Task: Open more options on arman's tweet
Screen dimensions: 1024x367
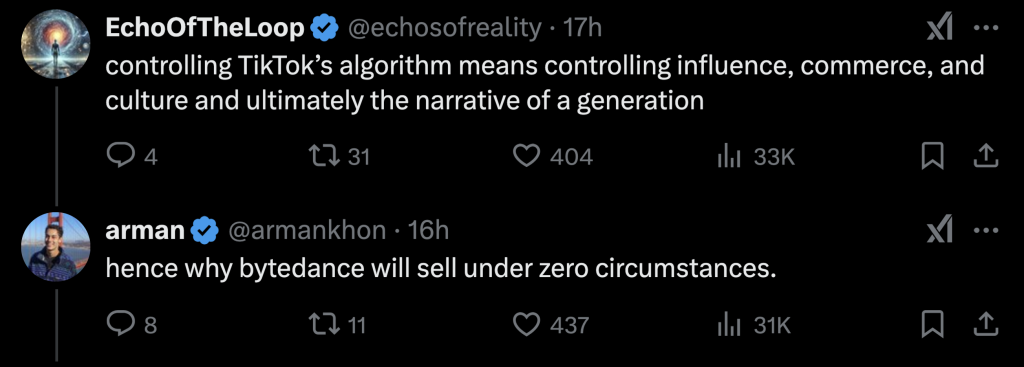Action: 987,231
